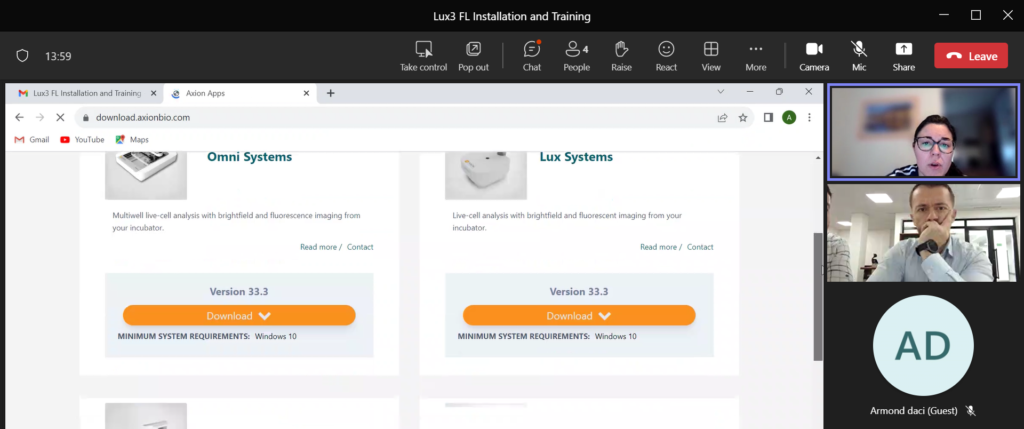Go back in the browser
The height and width of the screenshot is (429, 1024).
point(20,118)
